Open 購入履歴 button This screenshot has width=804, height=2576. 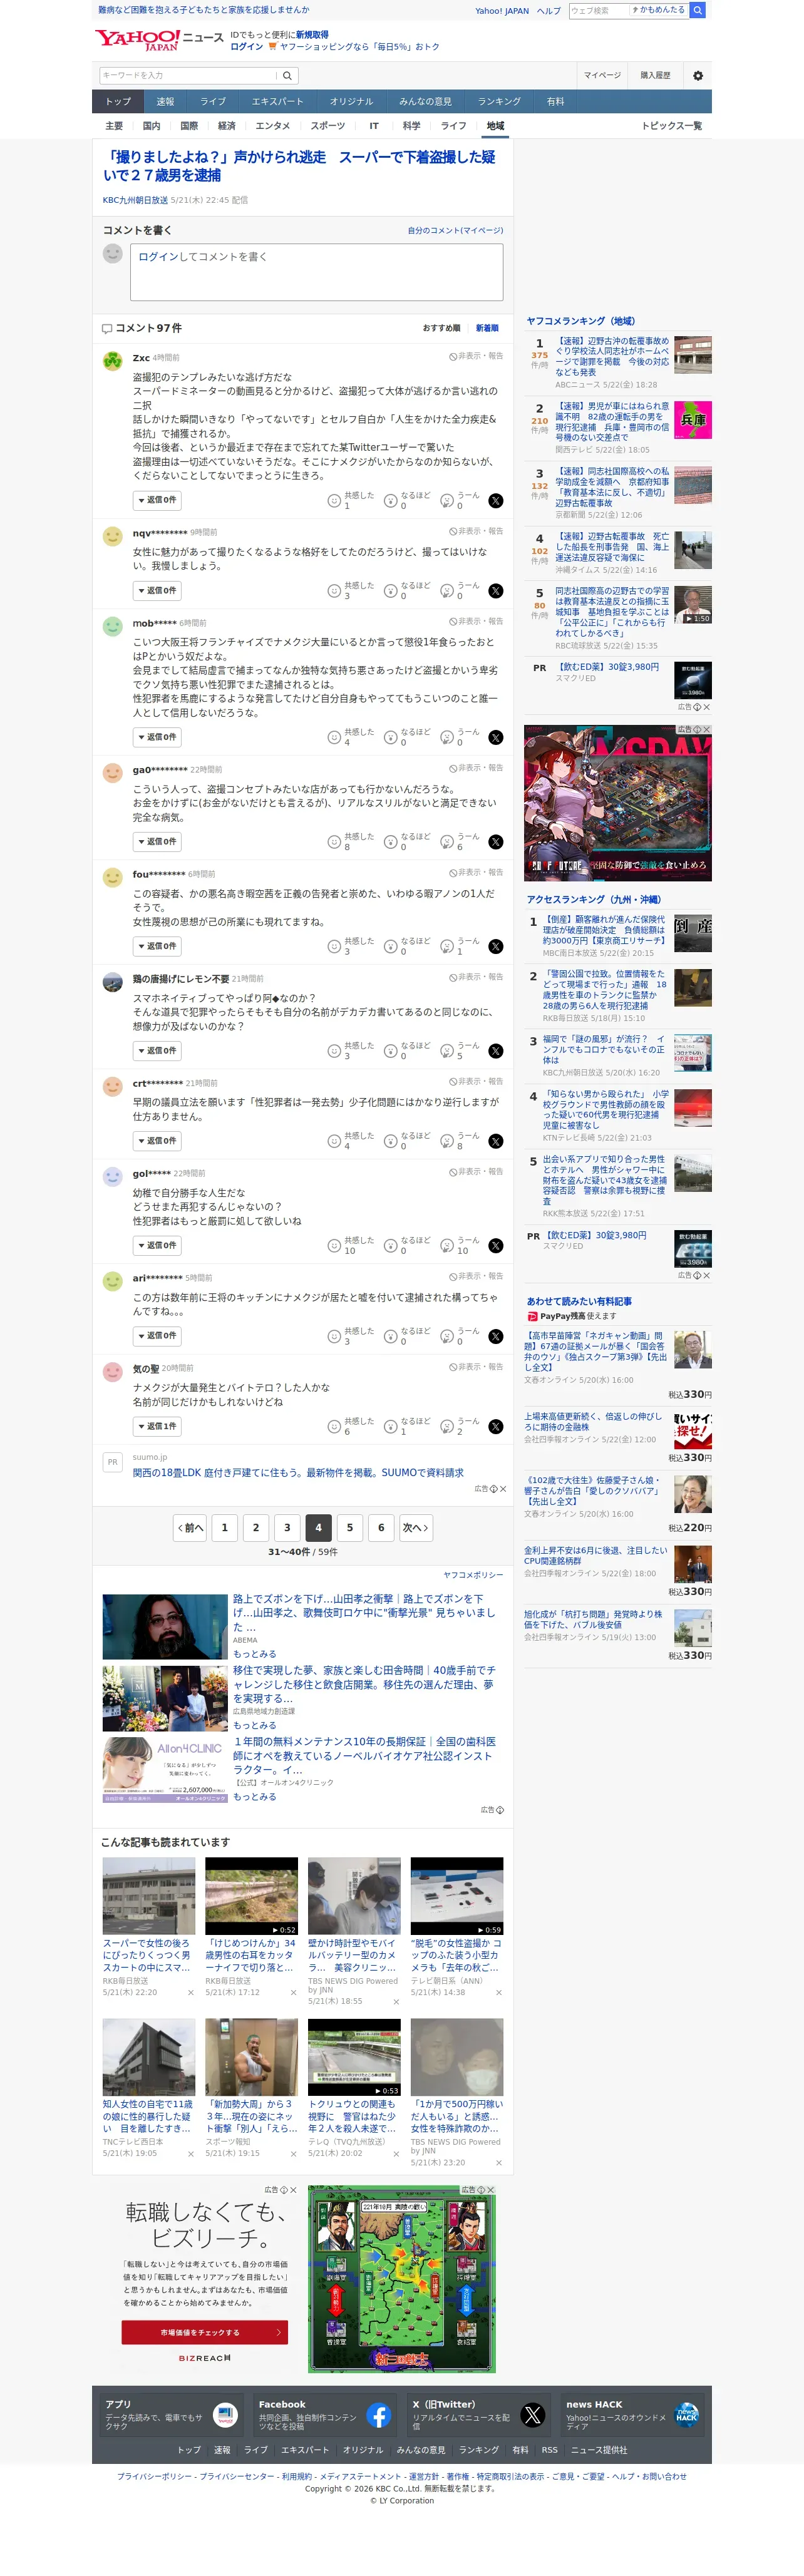tap(655, 75)
